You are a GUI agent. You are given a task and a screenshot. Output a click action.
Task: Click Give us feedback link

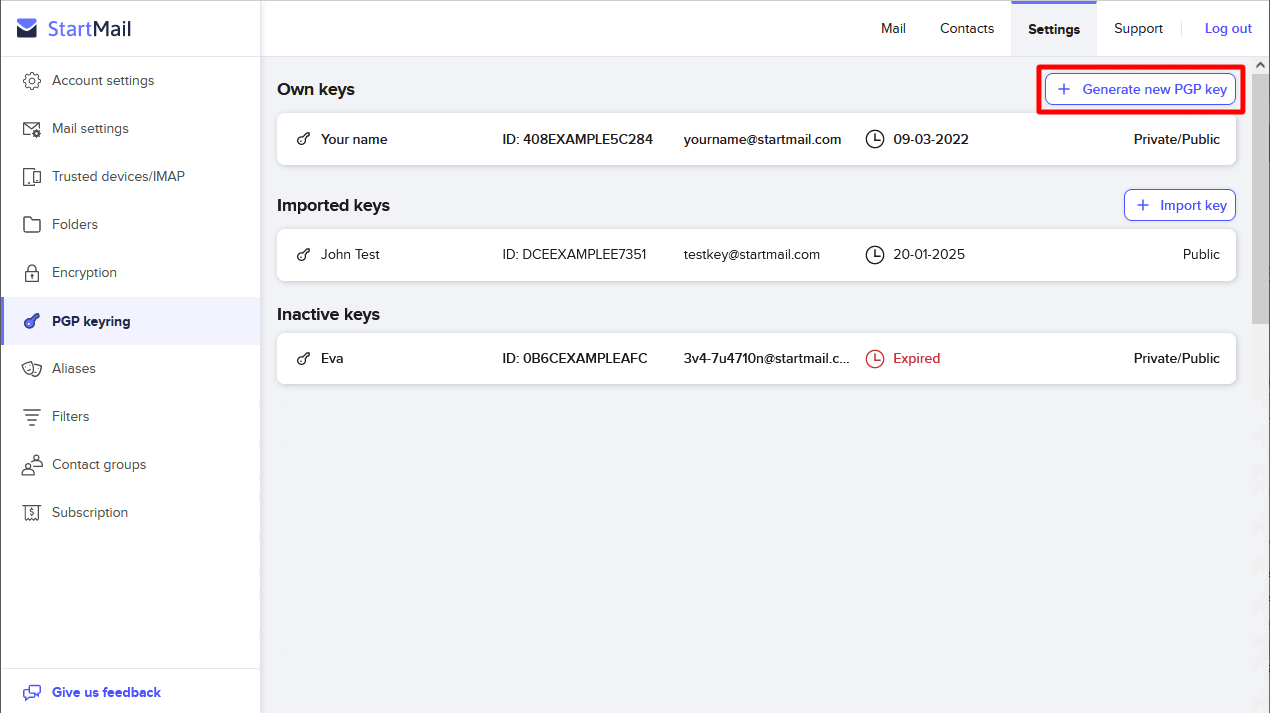point(106,693)
